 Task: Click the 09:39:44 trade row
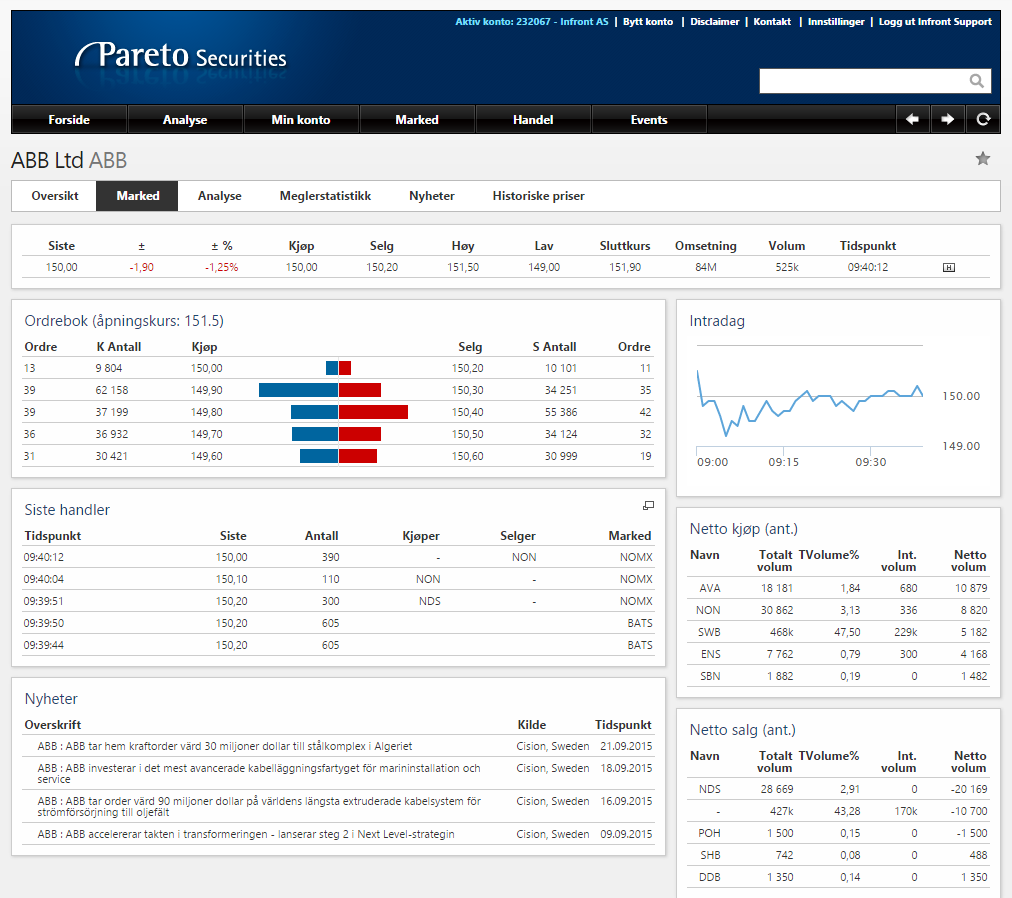tap(338, 645)
